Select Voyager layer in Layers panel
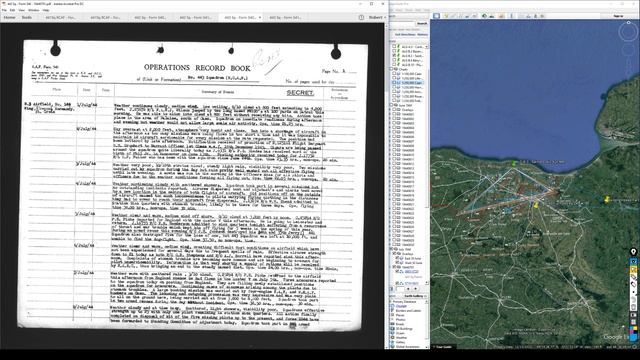The width and height of the screenshot is (640, 360). 401,306
